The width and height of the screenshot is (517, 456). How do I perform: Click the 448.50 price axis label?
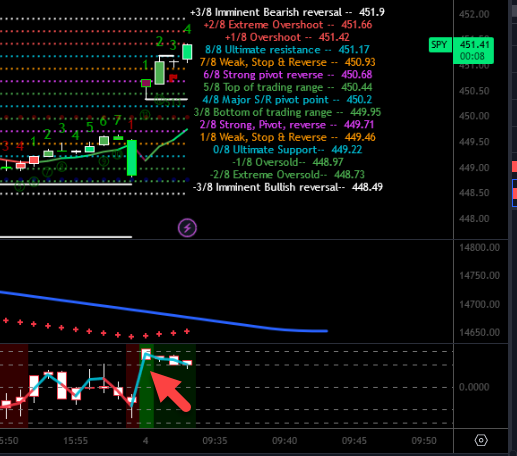pyautogui.click(x=474, y=193)
